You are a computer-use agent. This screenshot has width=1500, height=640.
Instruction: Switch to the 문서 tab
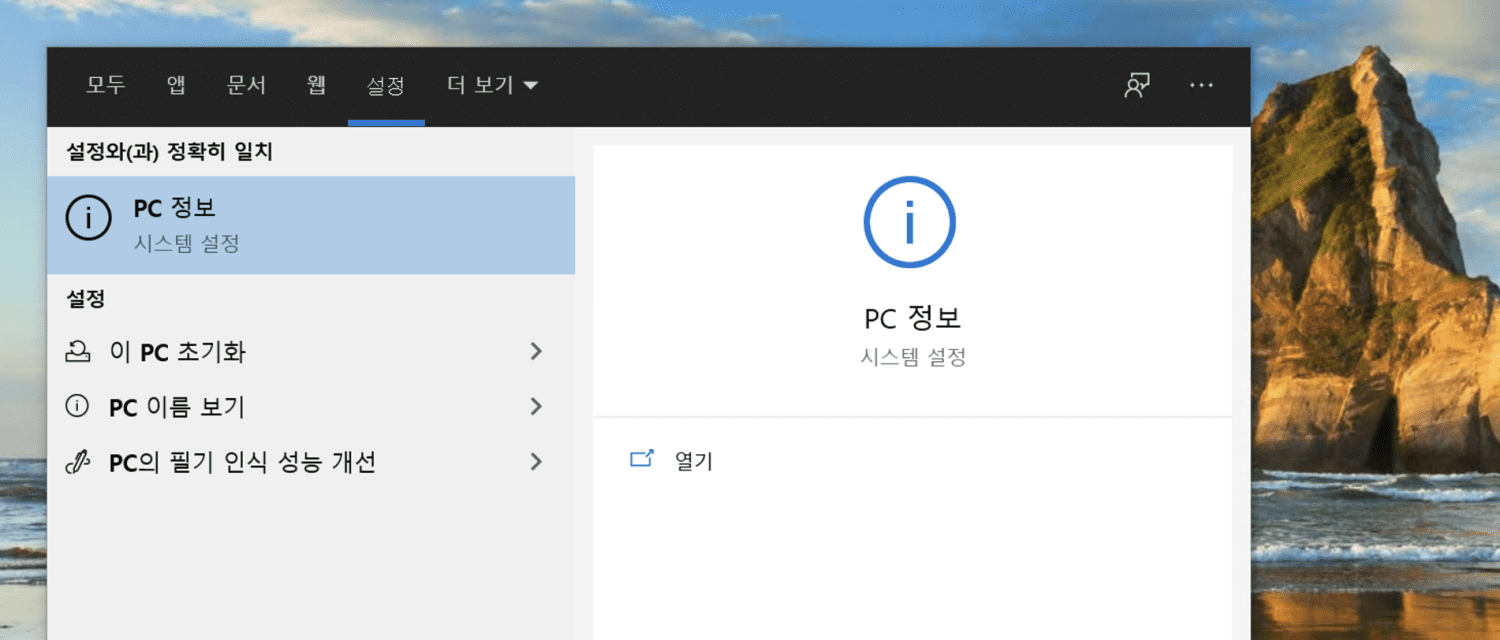246,85
